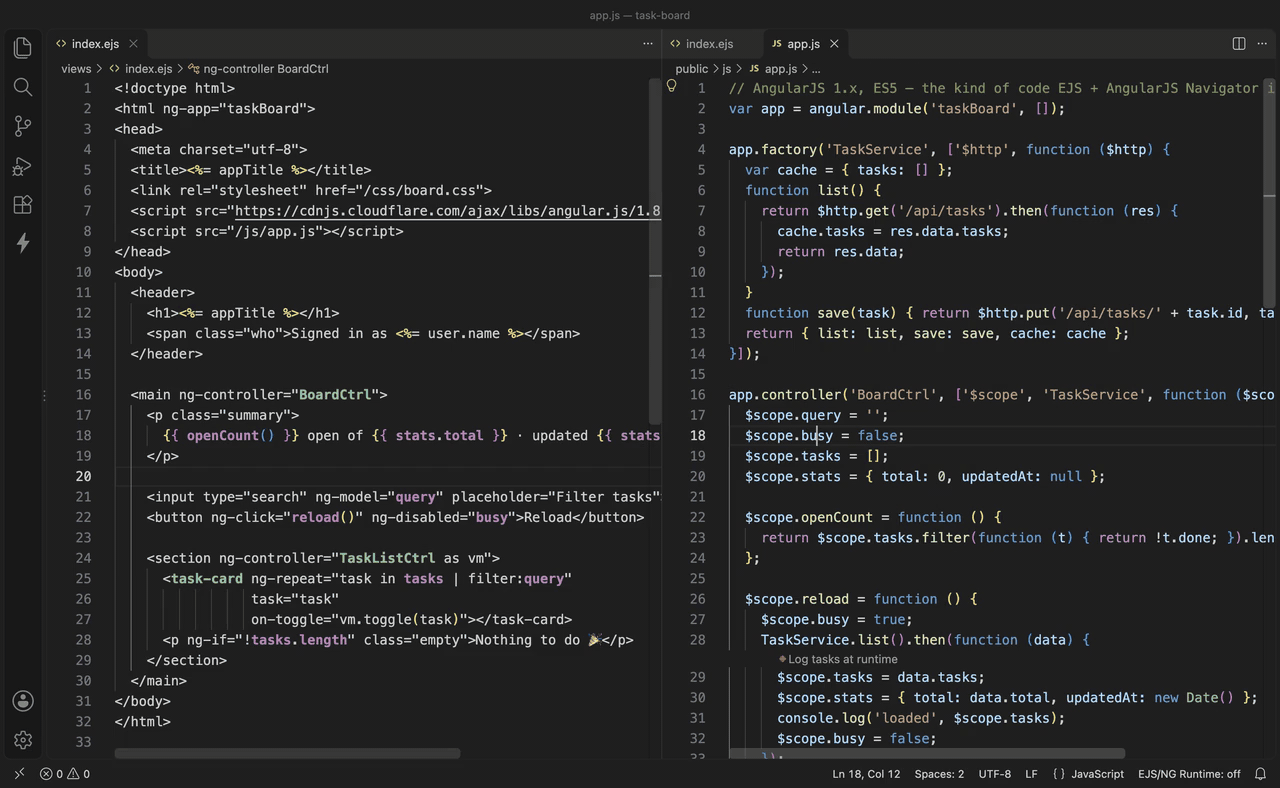The width and height of the screenshot is (1280, 788).
Task: Expand the 'views' breadcrumb folder
Action: [76, 69]
